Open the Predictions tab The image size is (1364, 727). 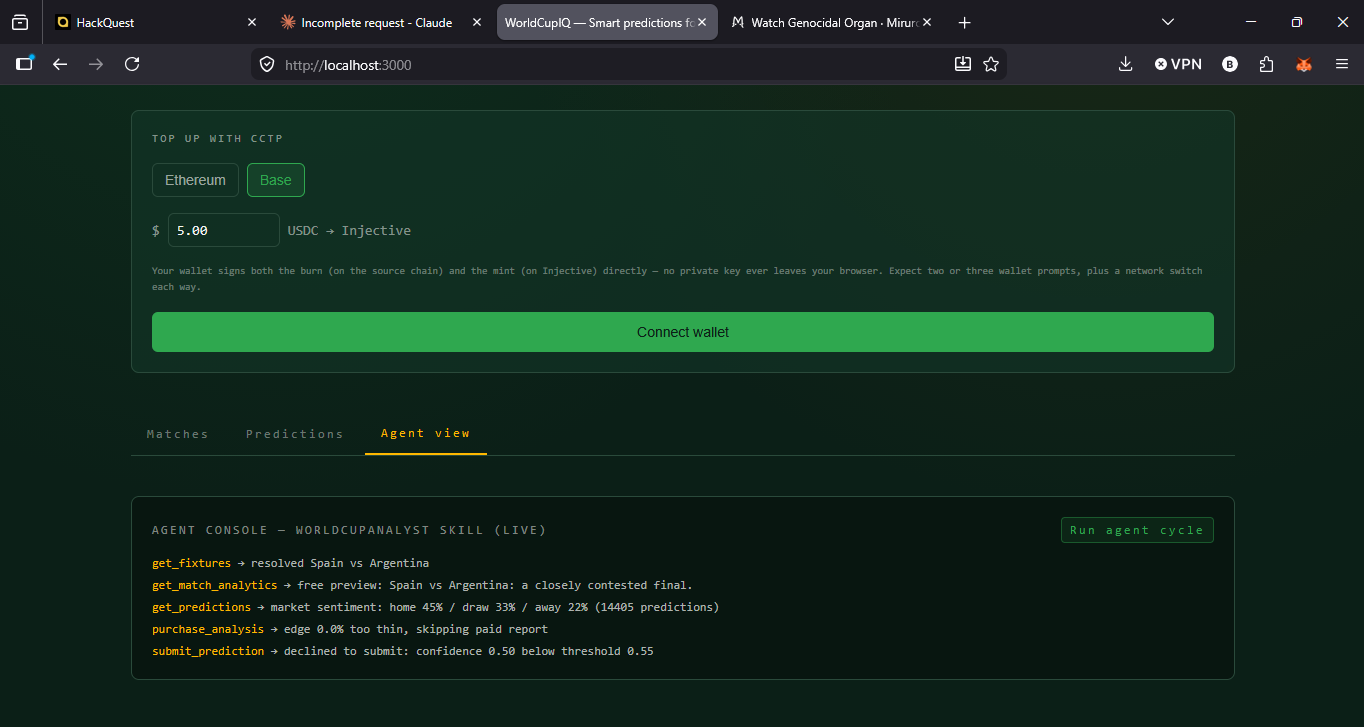[295, 434]
